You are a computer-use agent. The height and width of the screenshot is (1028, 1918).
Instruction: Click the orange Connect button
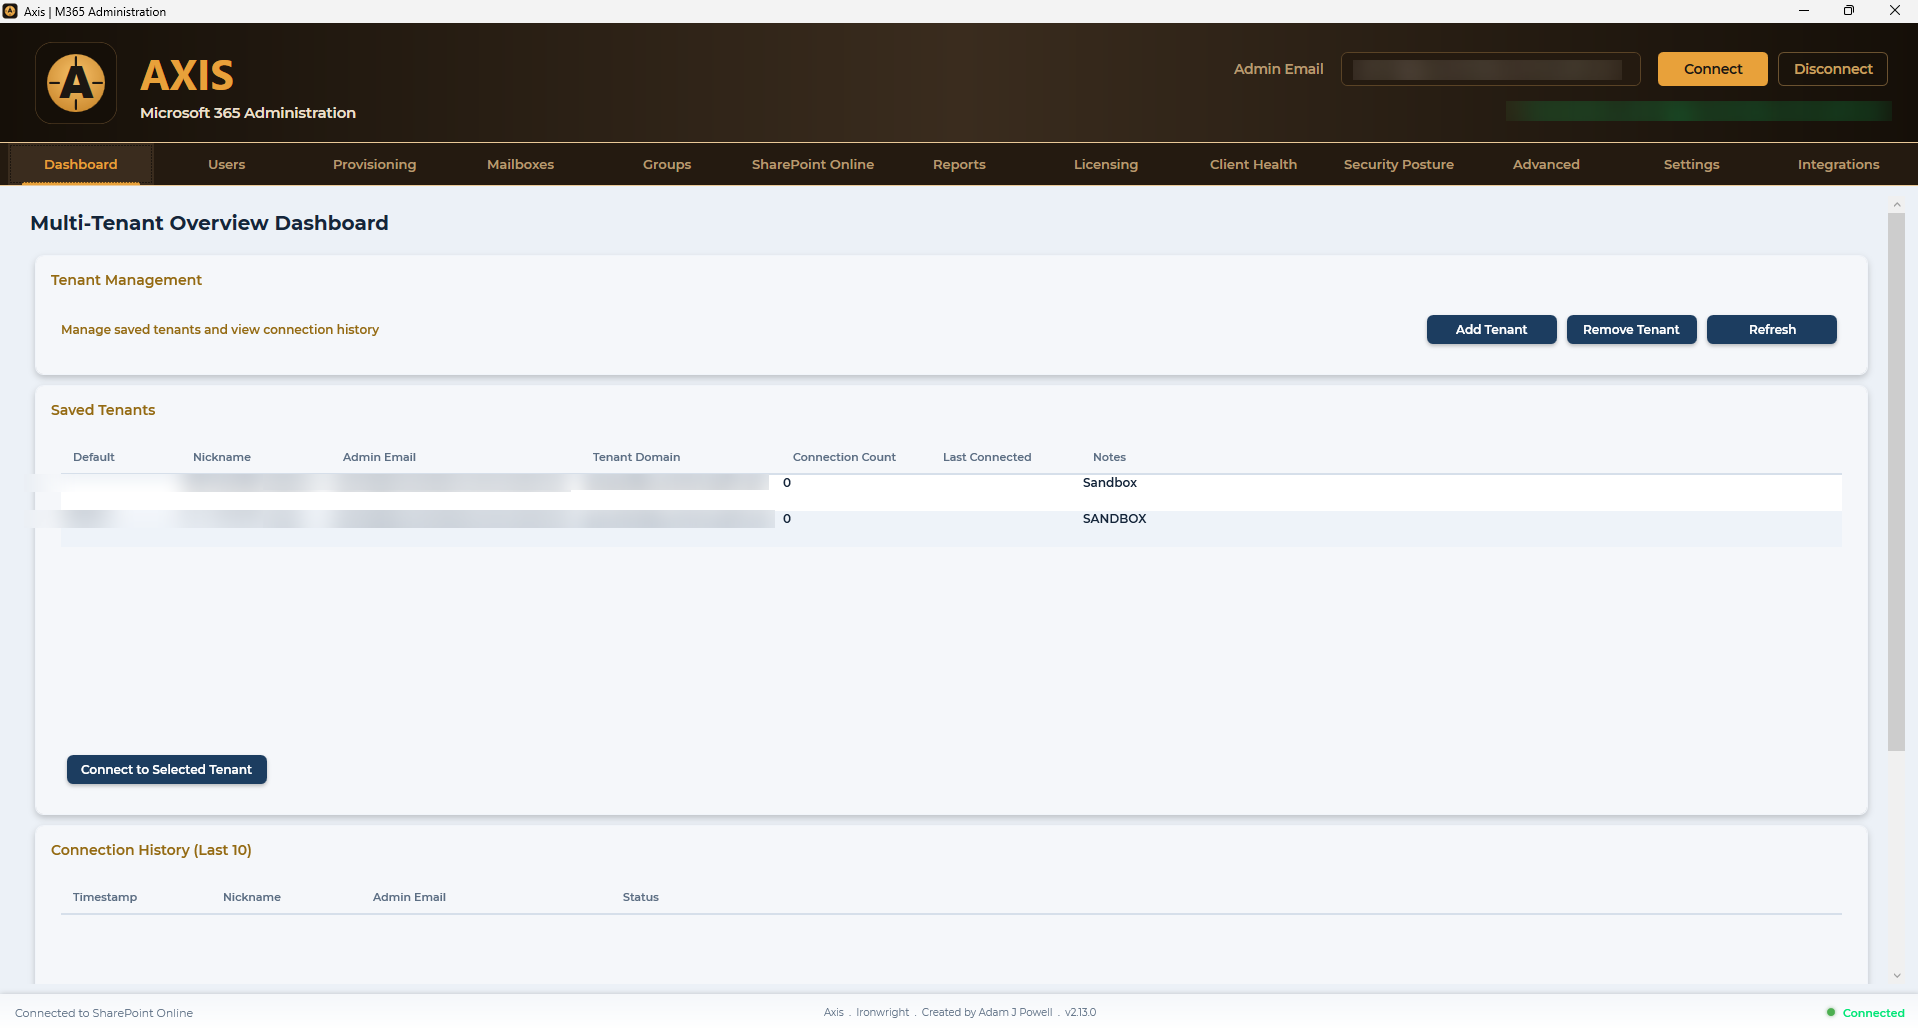click(x=1712, y=69)
